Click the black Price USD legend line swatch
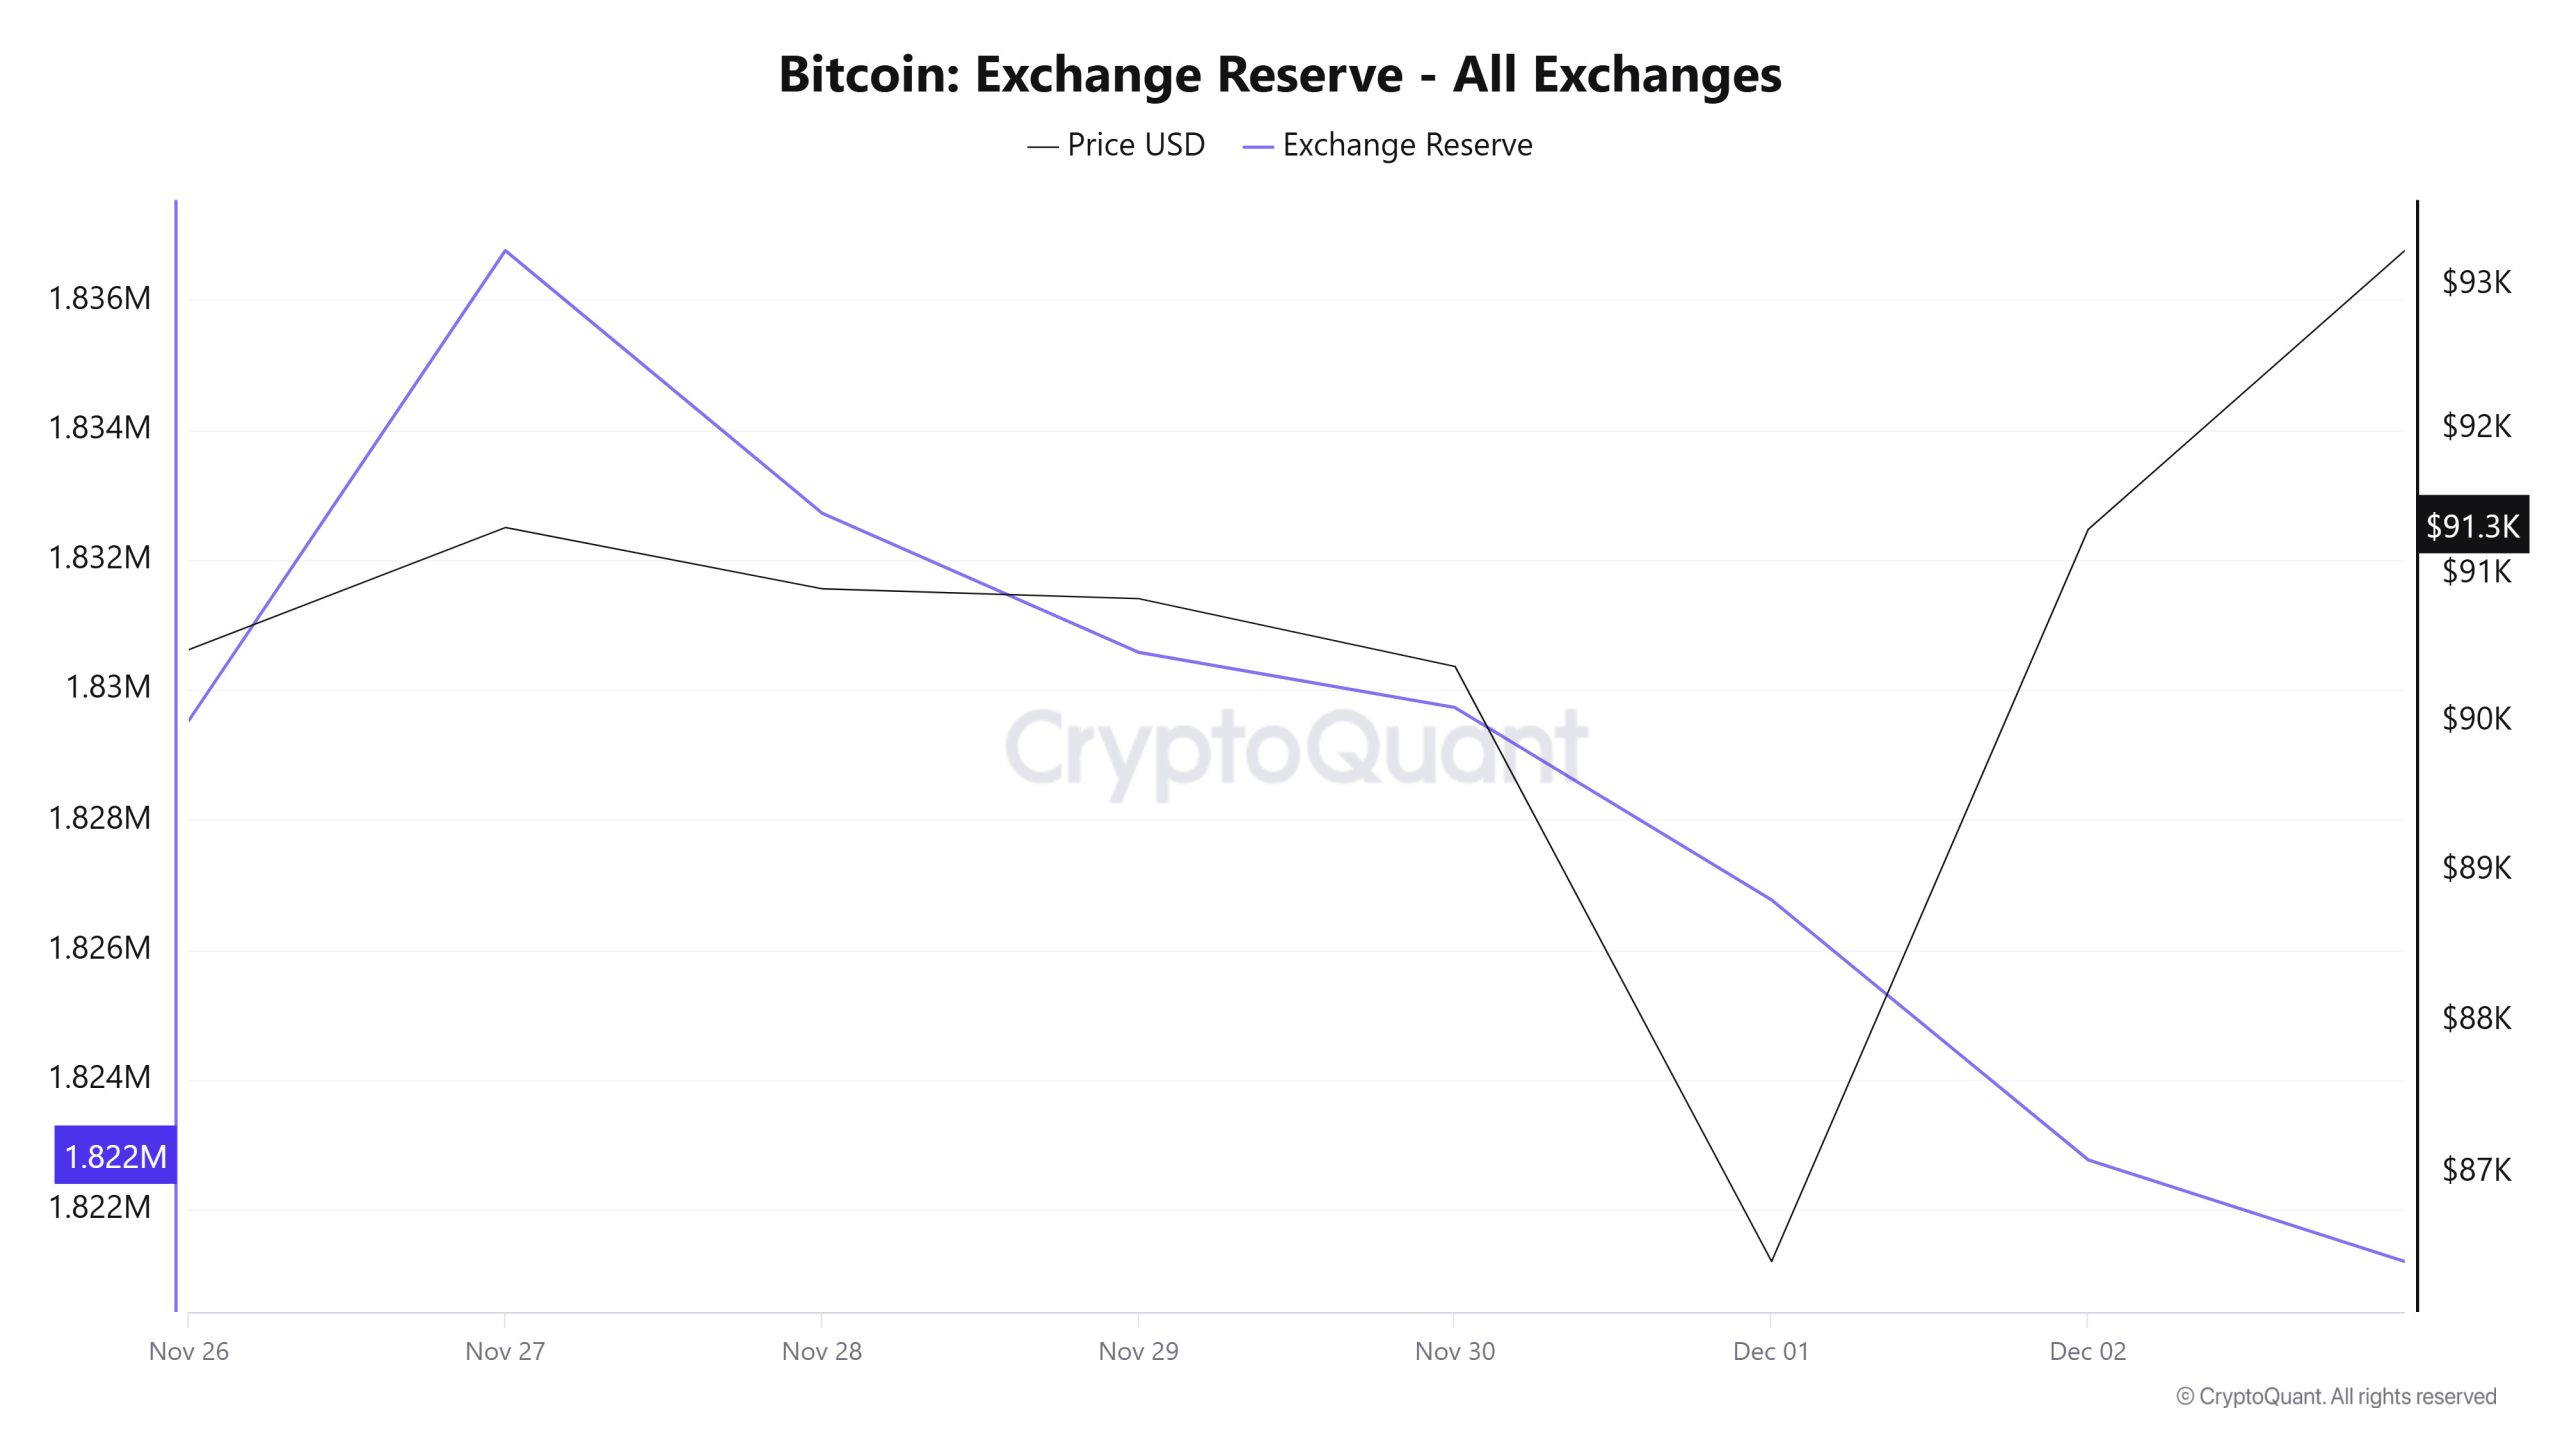Viewport: 2560px width, 1440px height. click(1042, 147)
